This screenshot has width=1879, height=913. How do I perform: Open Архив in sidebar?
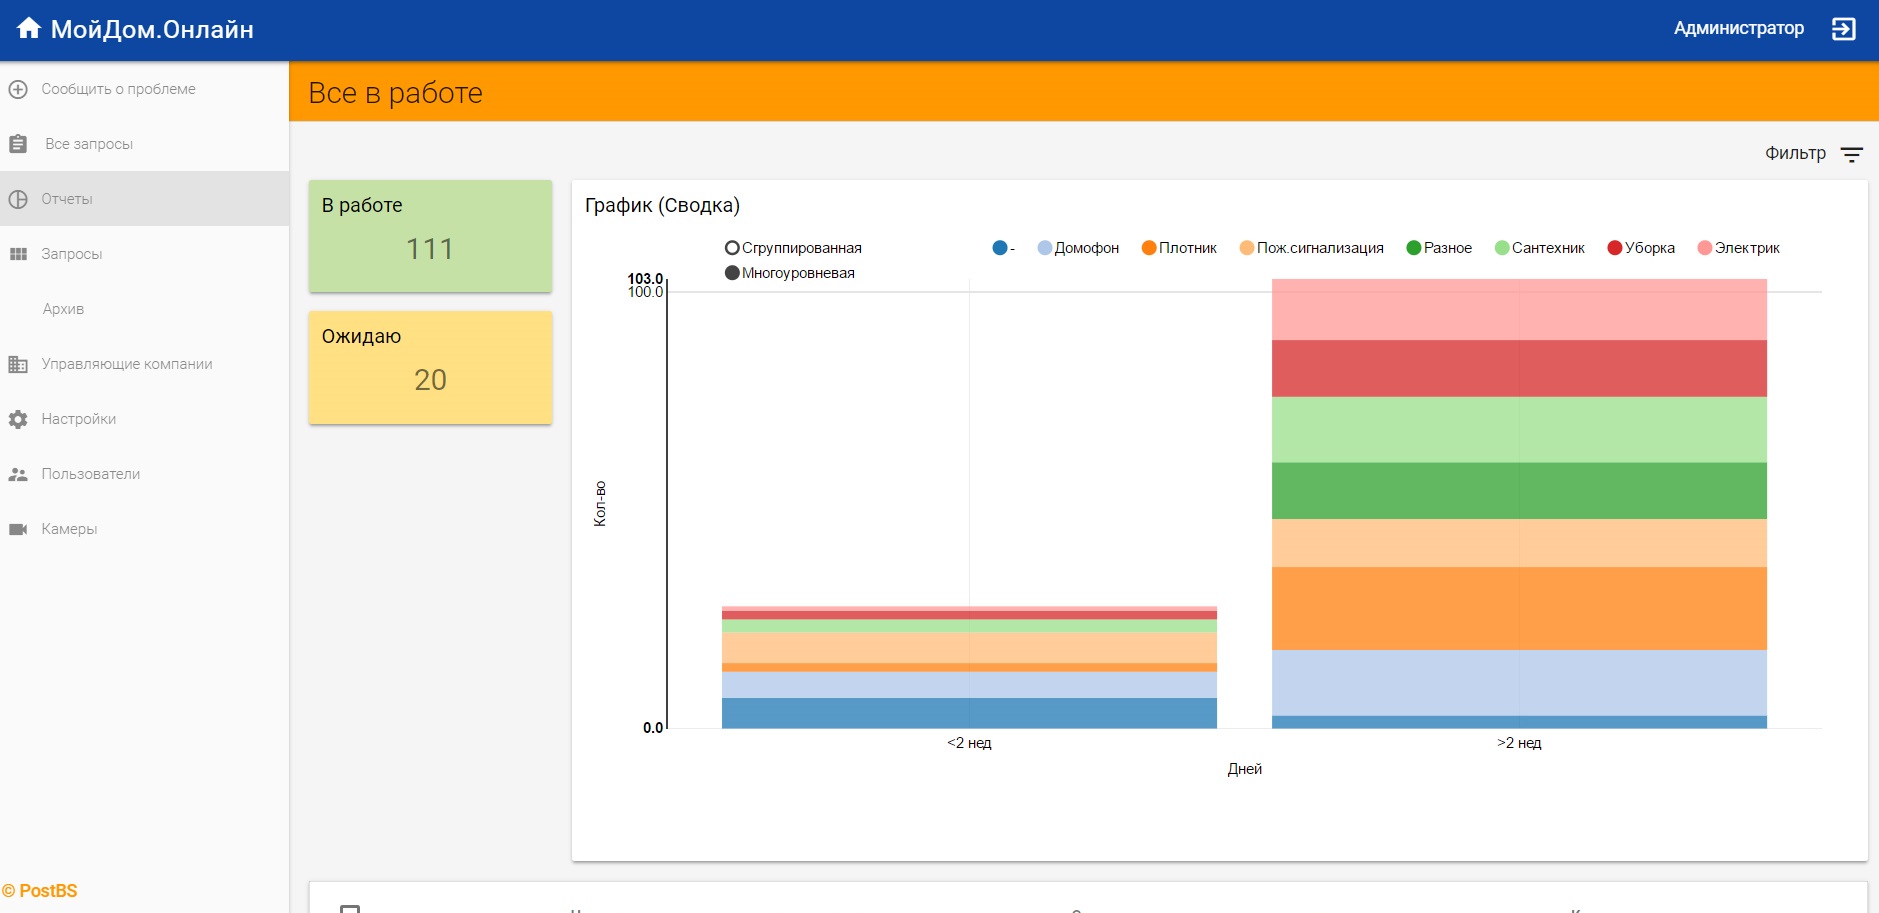(144, 309)
